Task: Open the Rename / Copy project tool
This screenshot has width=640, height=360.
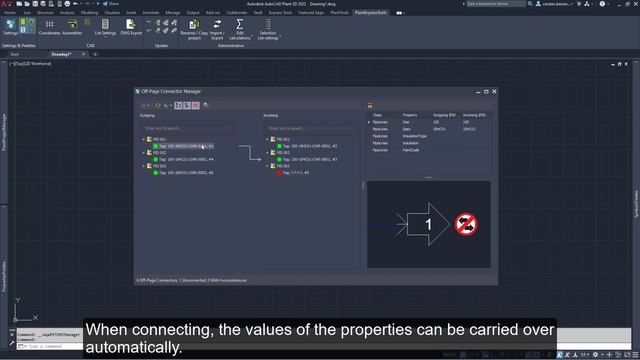Action: click(194, 29)
